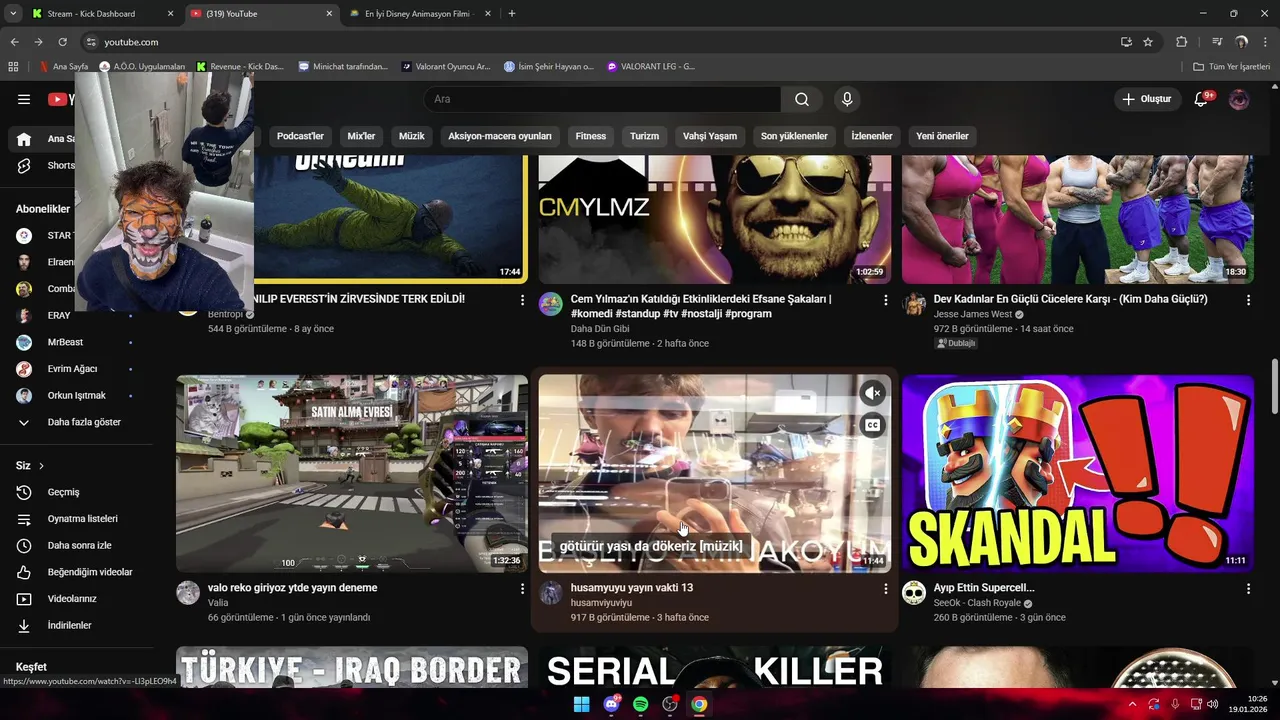Open options for Dev Kadınlar video

(1248, 300)
